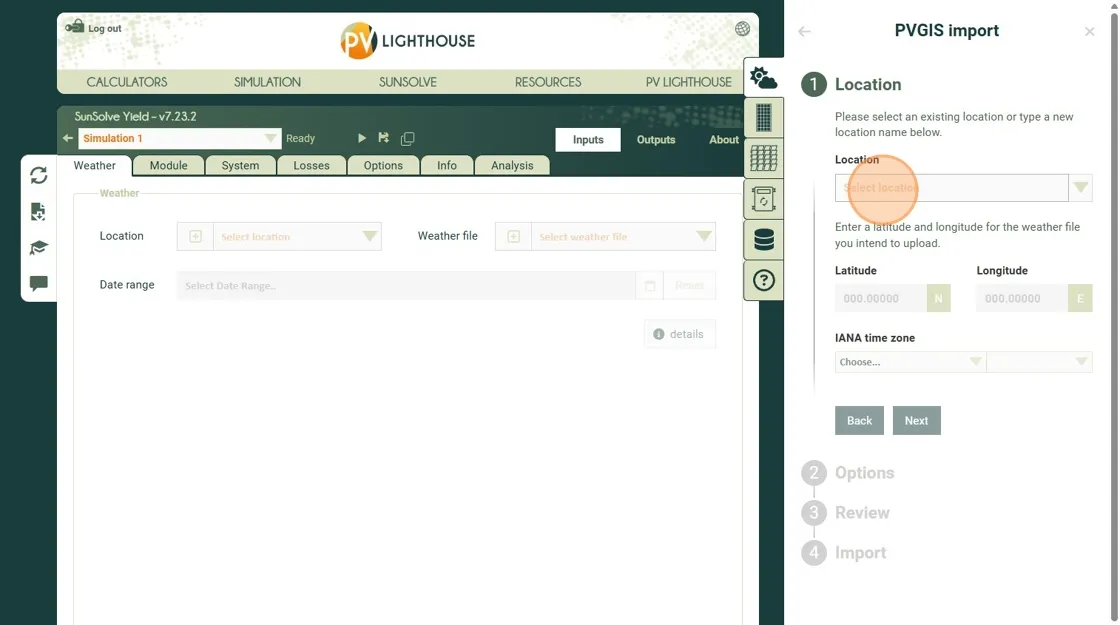Open the chat feedback bubble icon
The width and height of the screenshot is (1120, 625).
pos(39,284)
